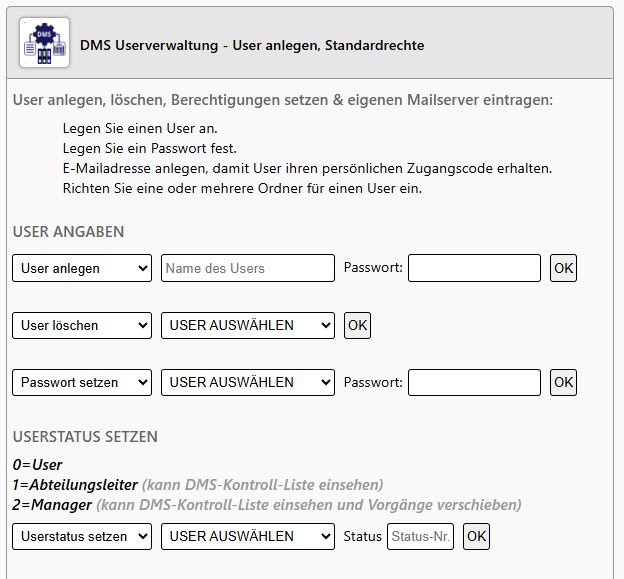Open the "Passwort setzen" action dropdown

pos(82,382)
